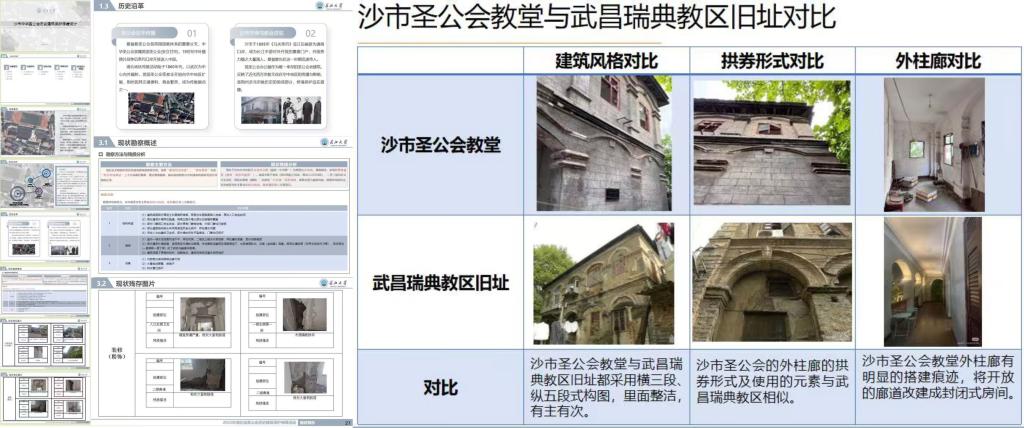
Task: Click the slide title 沙市圣公会教堂与武昌瑞典教区旧址对比
Action: [596, 19]
